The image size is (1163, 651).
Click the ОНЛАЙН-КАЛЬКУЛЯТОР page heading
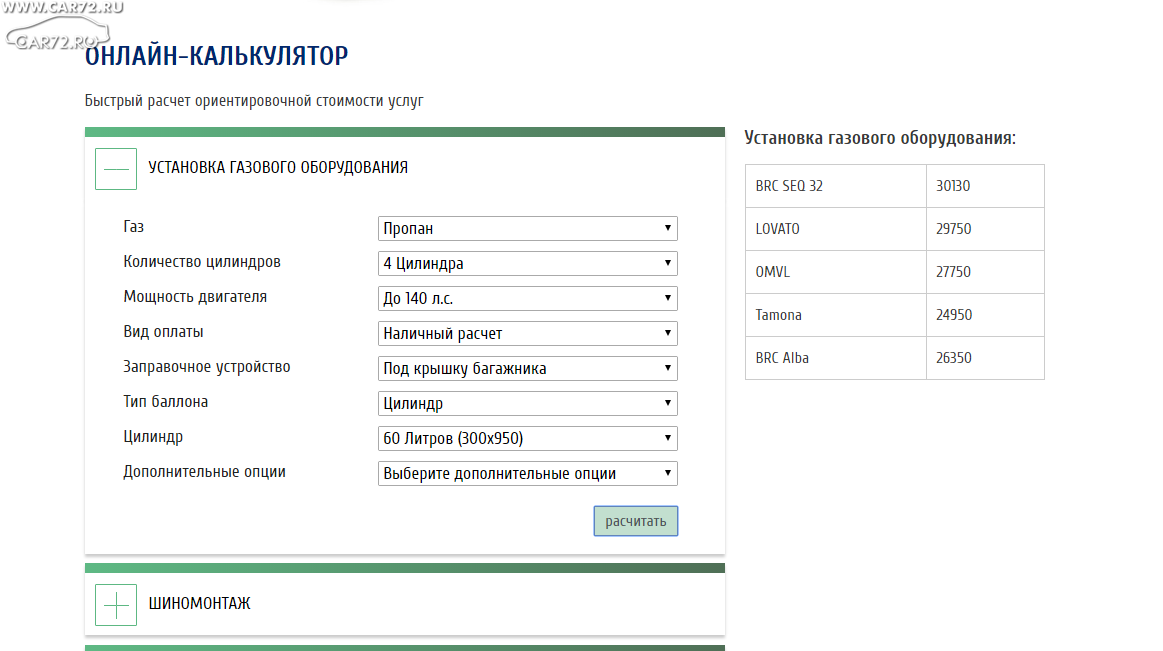coord(217,56)
